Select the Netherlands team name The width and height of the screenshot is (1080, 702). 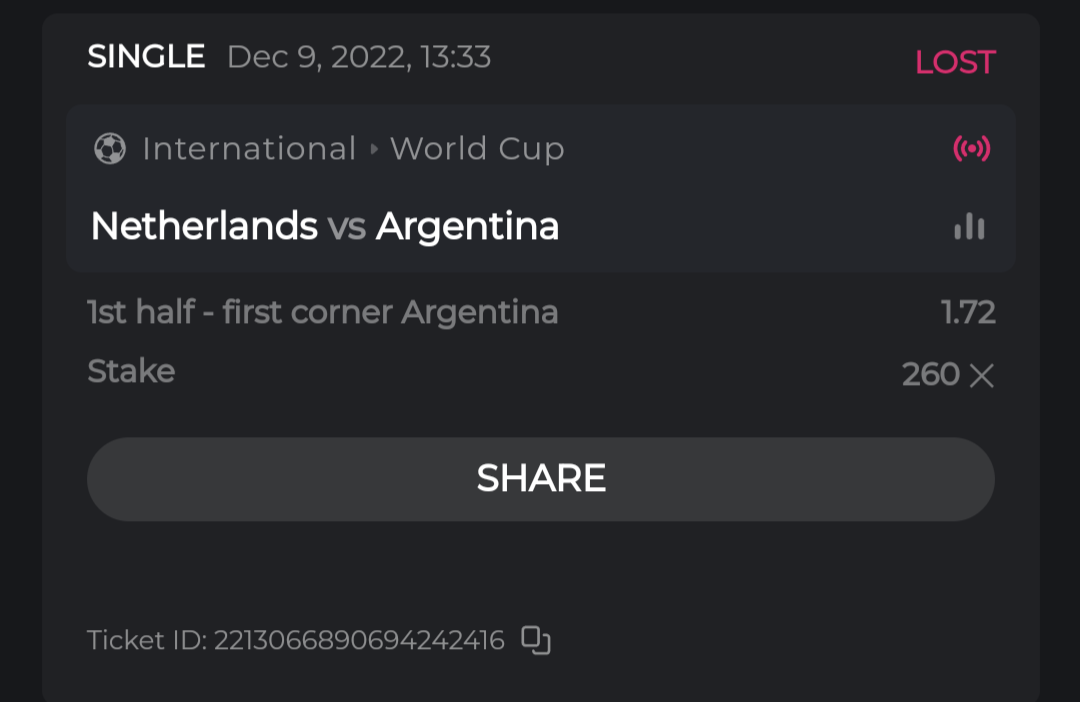pos(204,227)
